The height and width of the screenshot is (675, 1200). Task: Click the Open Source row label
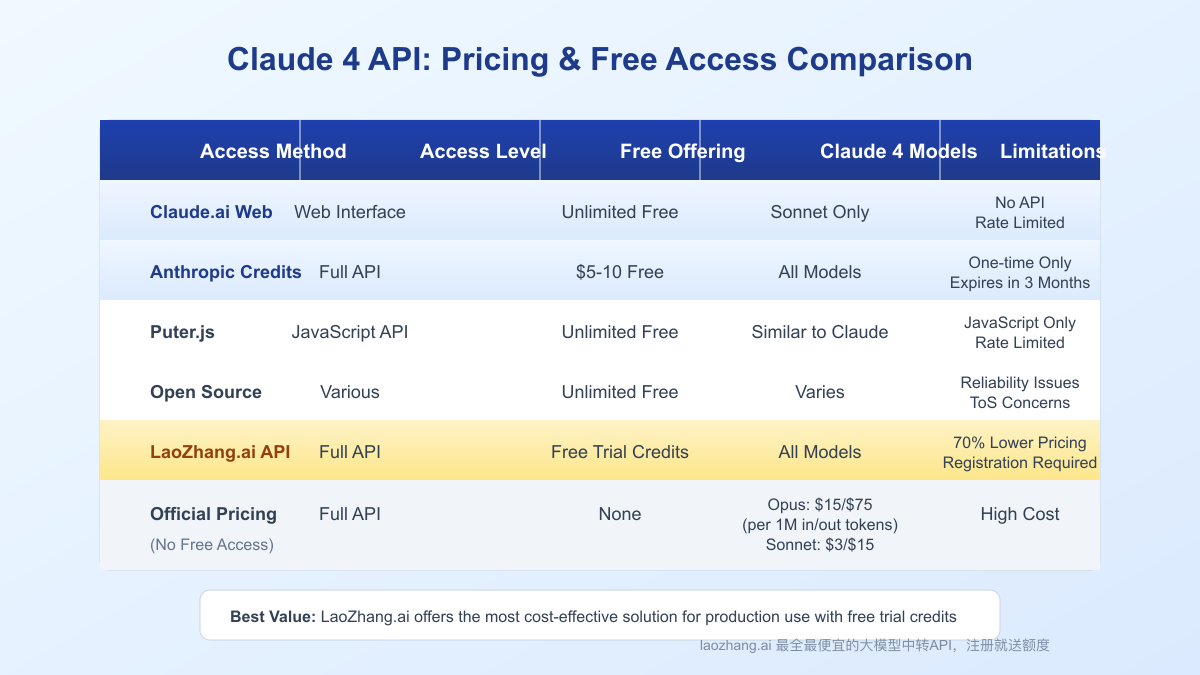[x=206, y=392]
